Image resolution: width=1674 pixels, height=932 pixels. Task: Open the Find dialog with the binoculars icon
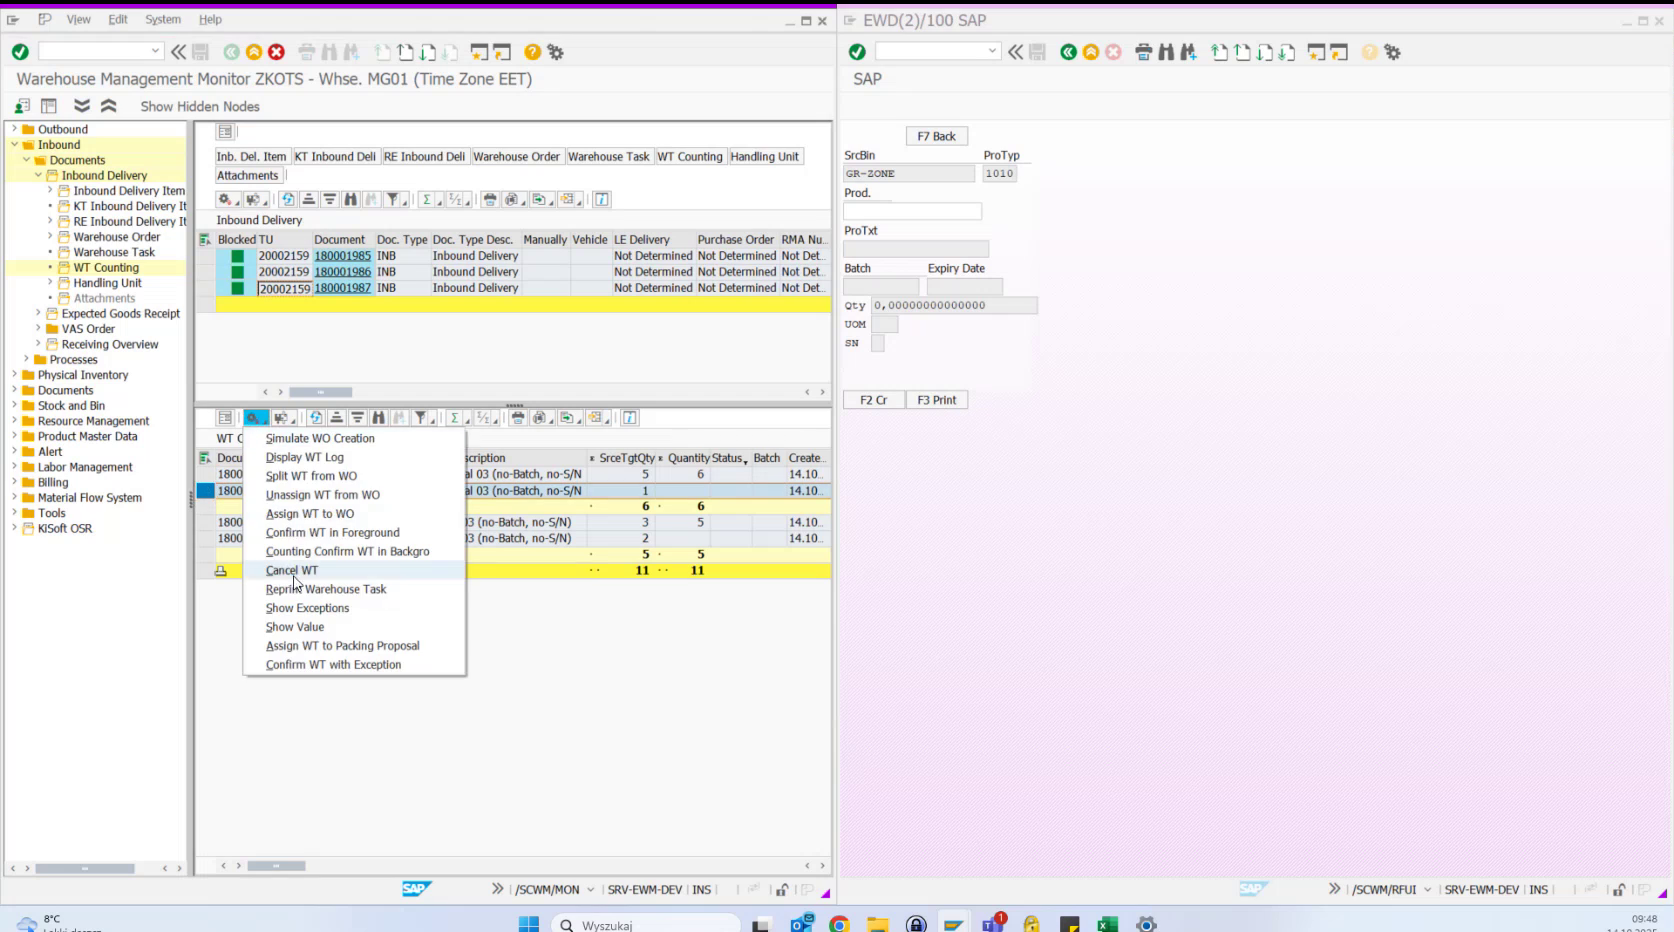350,199
